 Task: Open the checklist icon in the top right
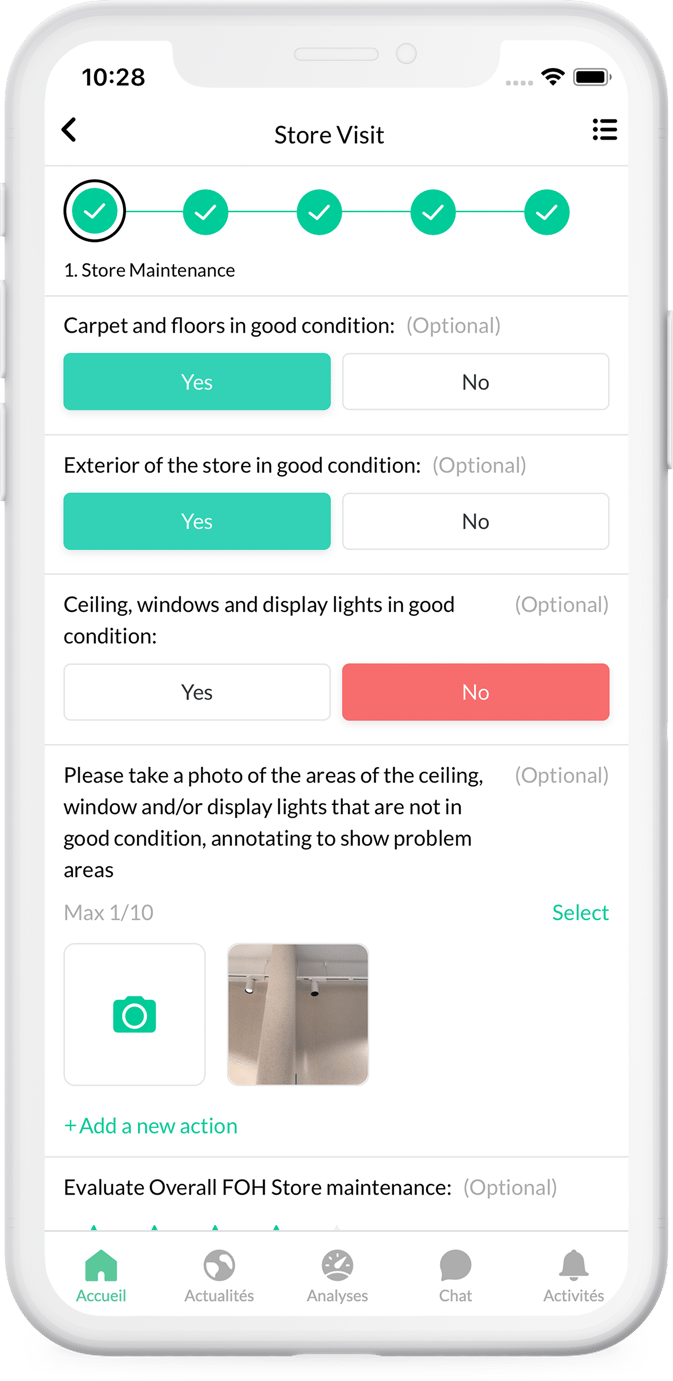(605, 130)
